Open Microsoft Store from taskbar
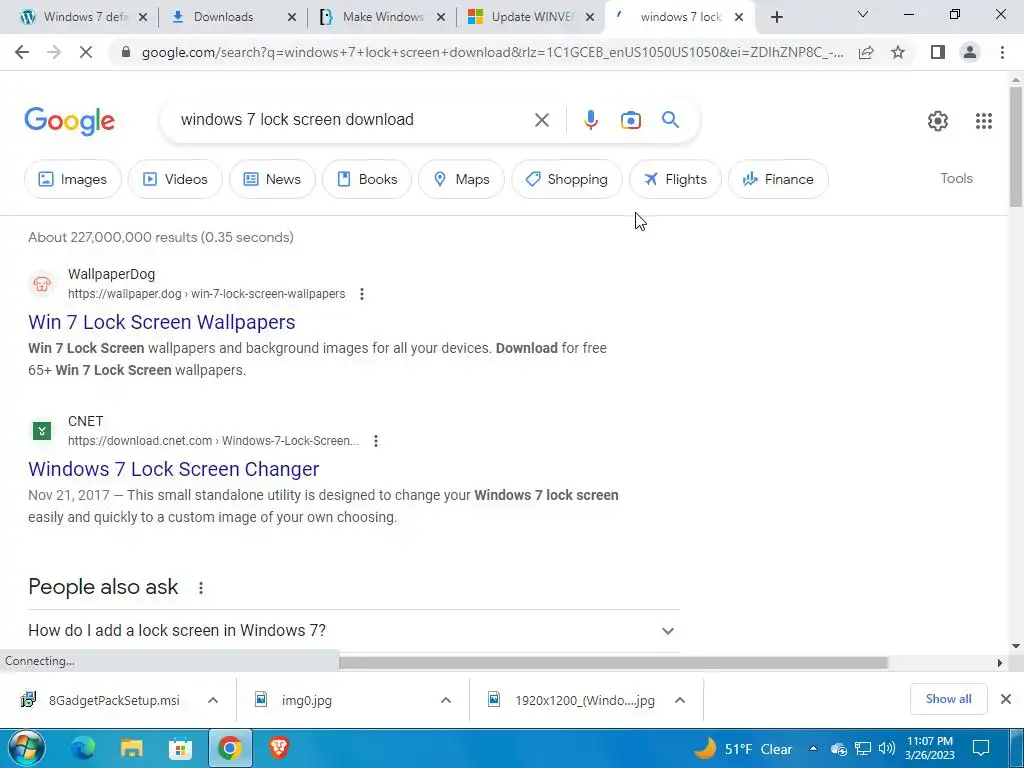This screenshot has width=1024, height=768. point(180,748)
